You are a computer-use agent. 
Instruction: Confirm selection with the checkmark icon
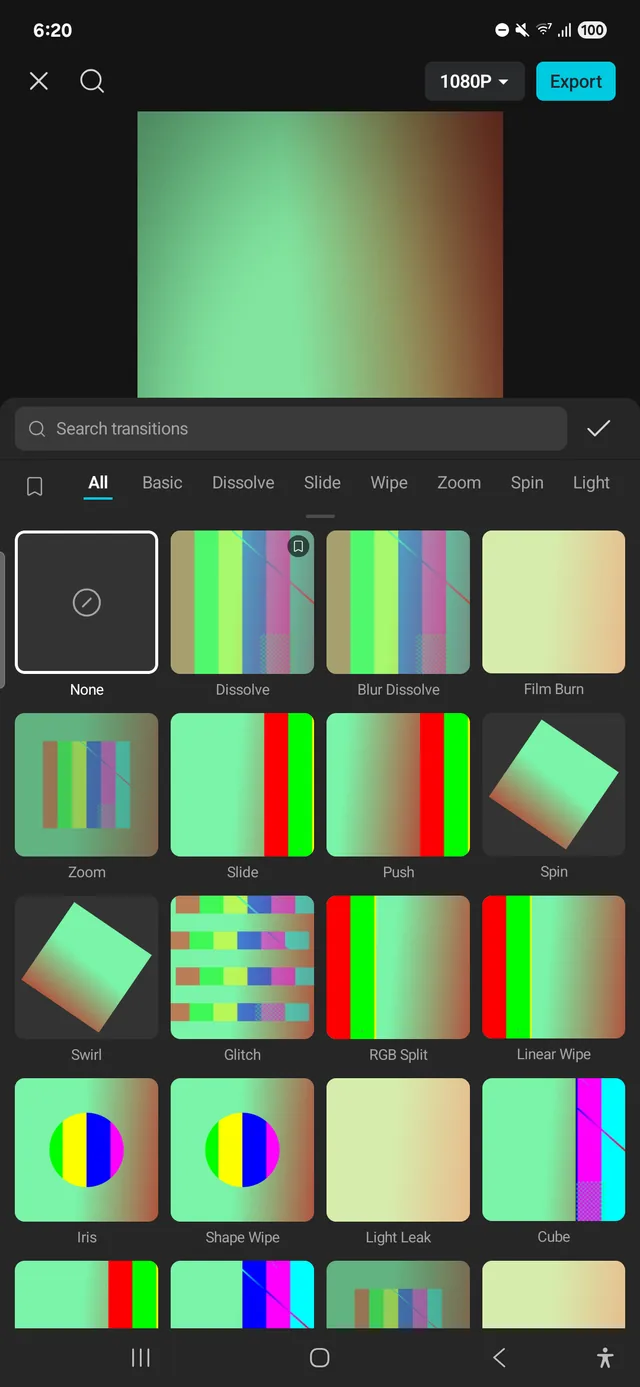[598, 429]
